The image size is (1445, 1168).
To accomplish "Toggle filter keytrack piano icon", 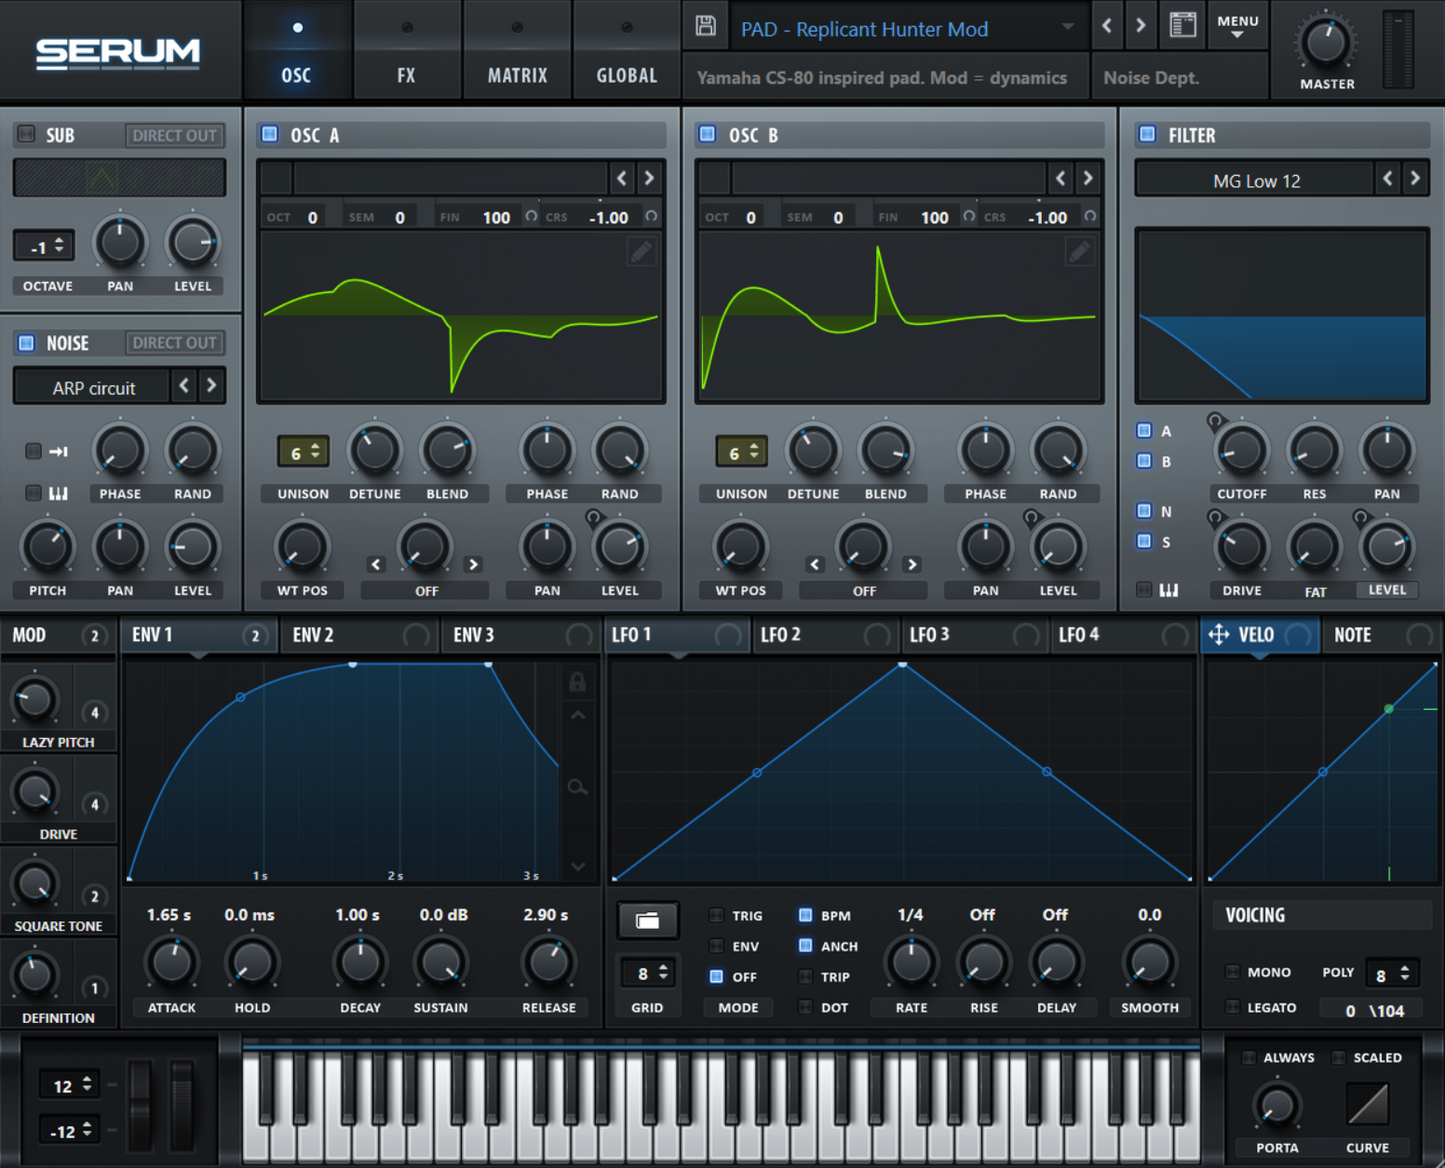I will pos(1168,590).
